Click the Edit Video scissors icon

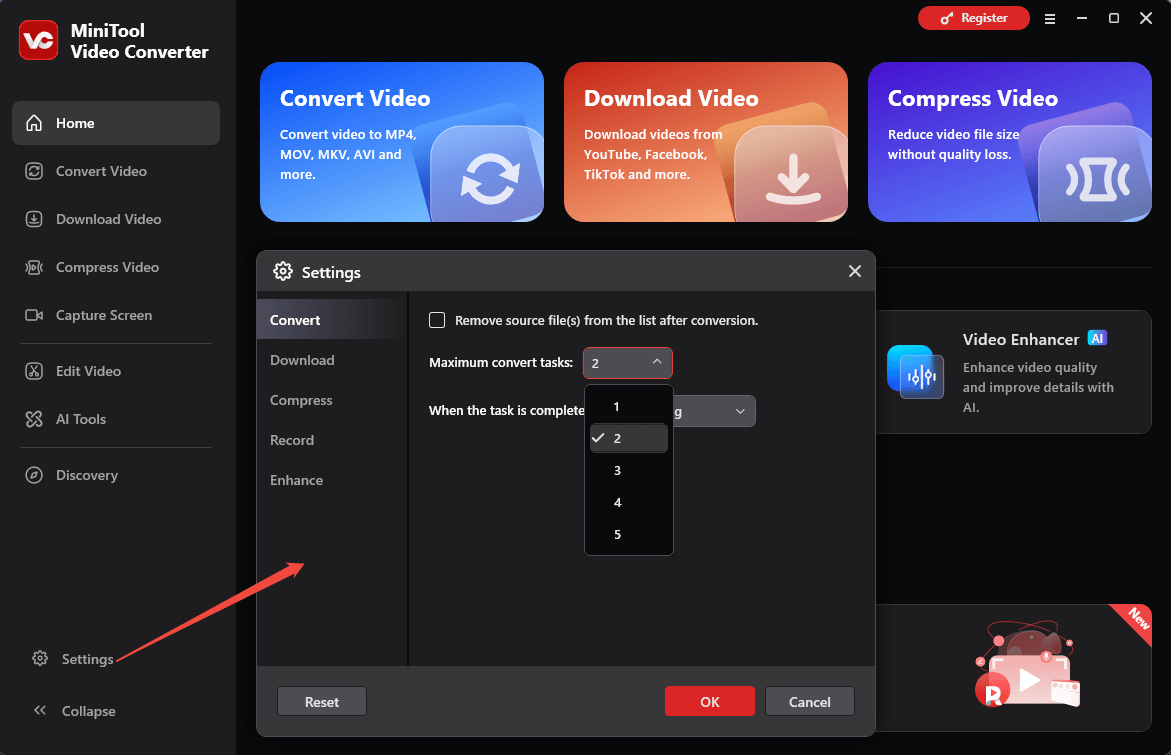(x=34, y=371)
